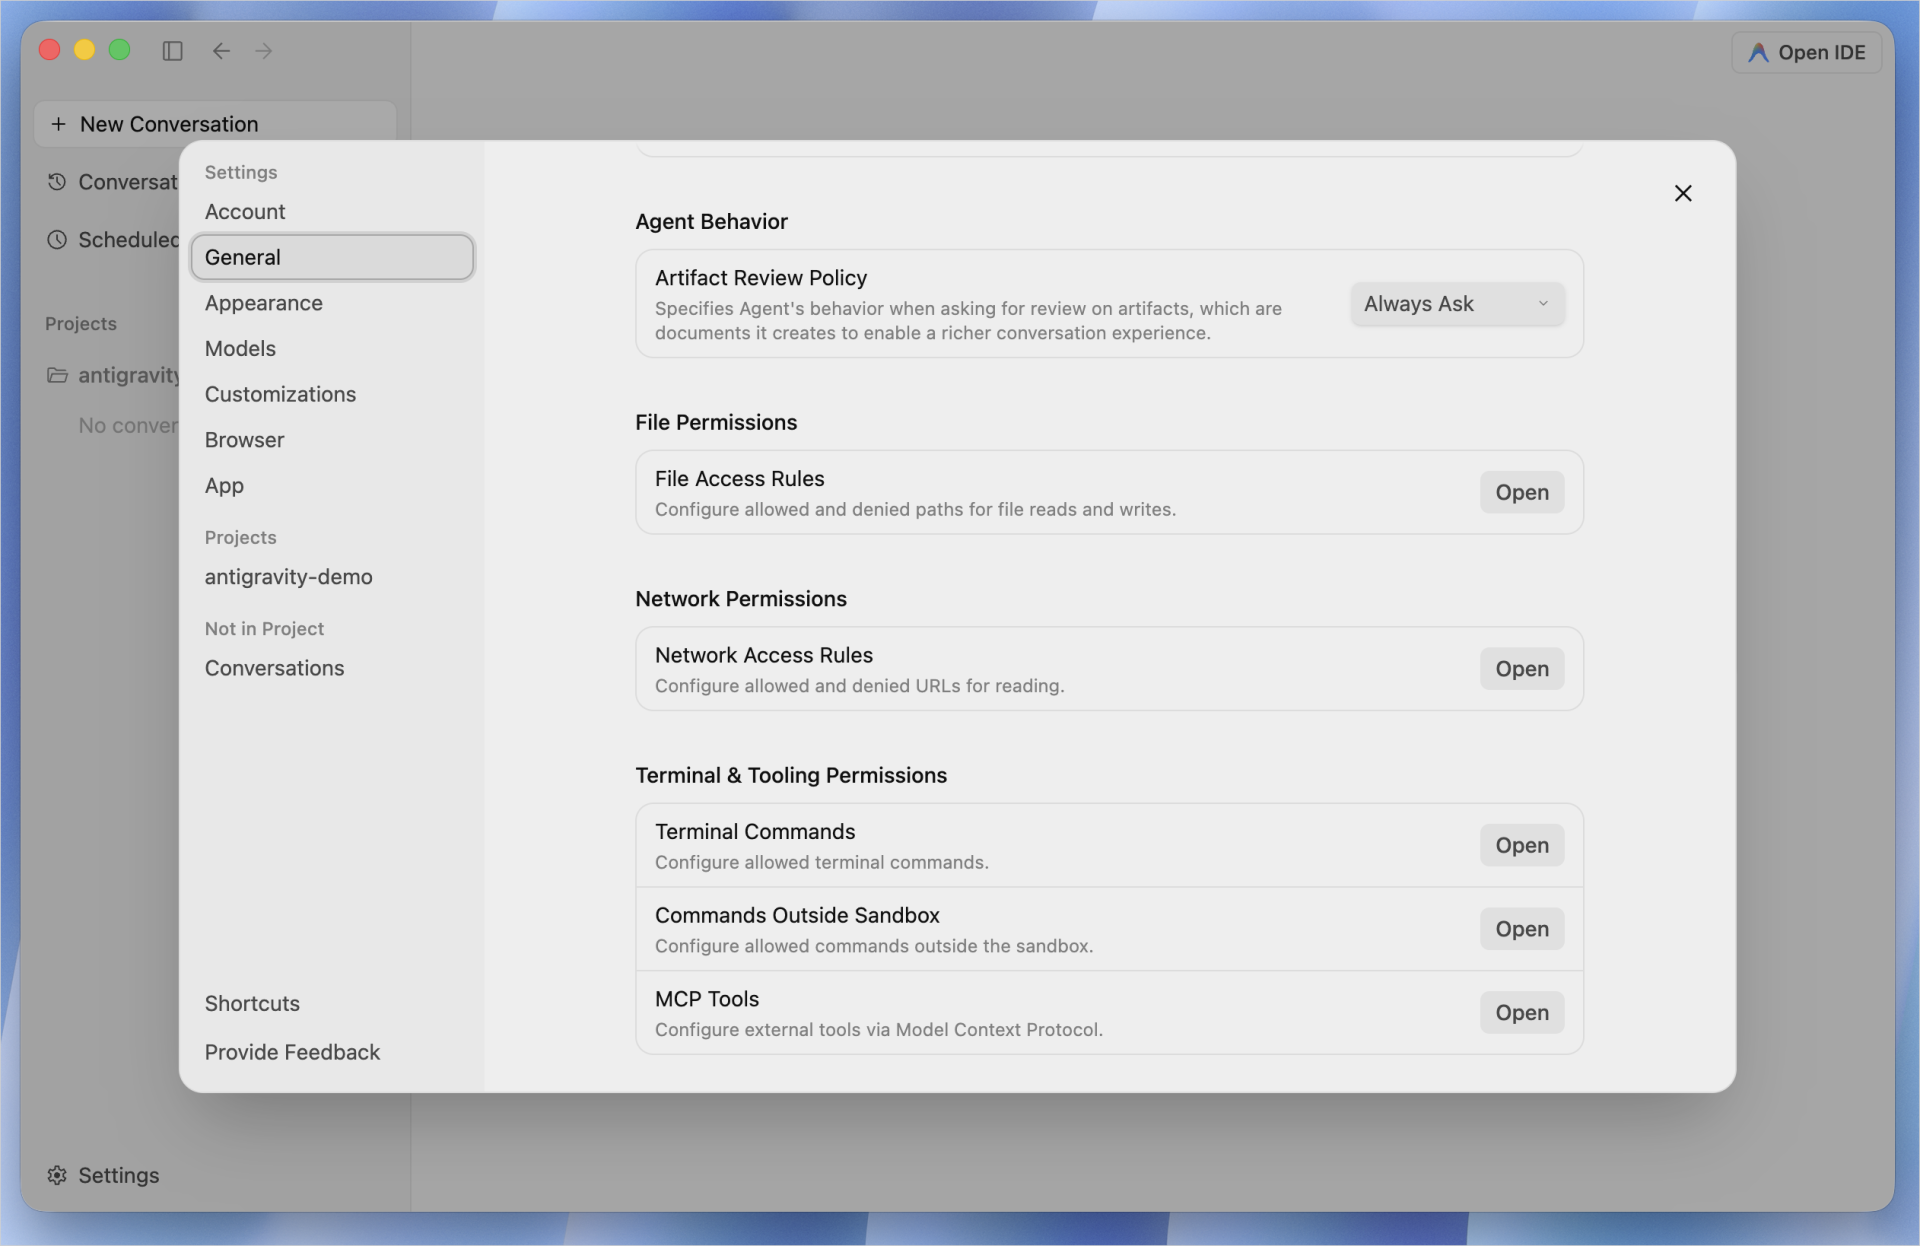Click the Conversations history icon in sidebar
This screenshot has height=1246, width=1920.
(57, 182)
